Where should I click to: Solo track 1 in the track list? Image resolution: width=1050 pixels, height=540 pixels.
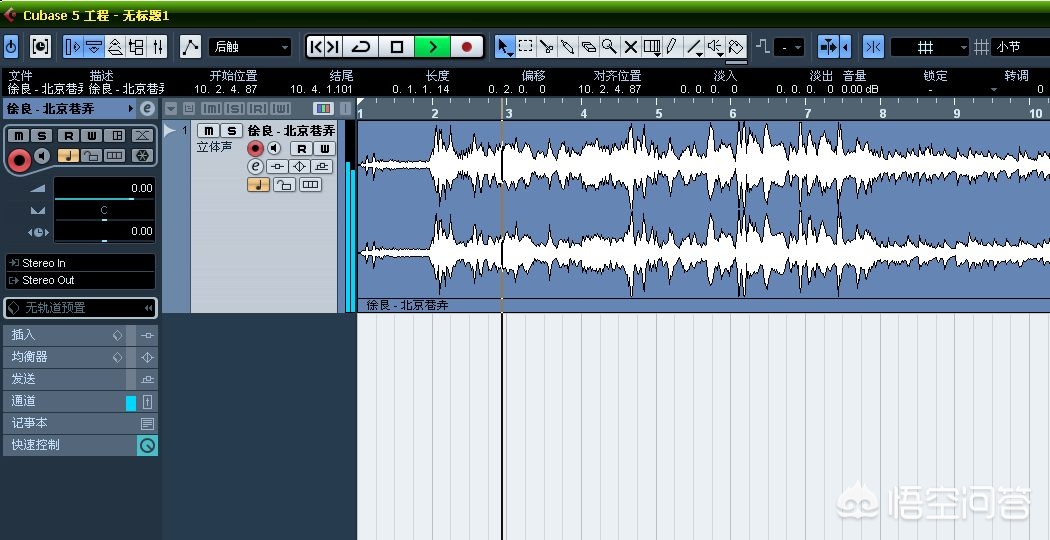click(231, 131)
